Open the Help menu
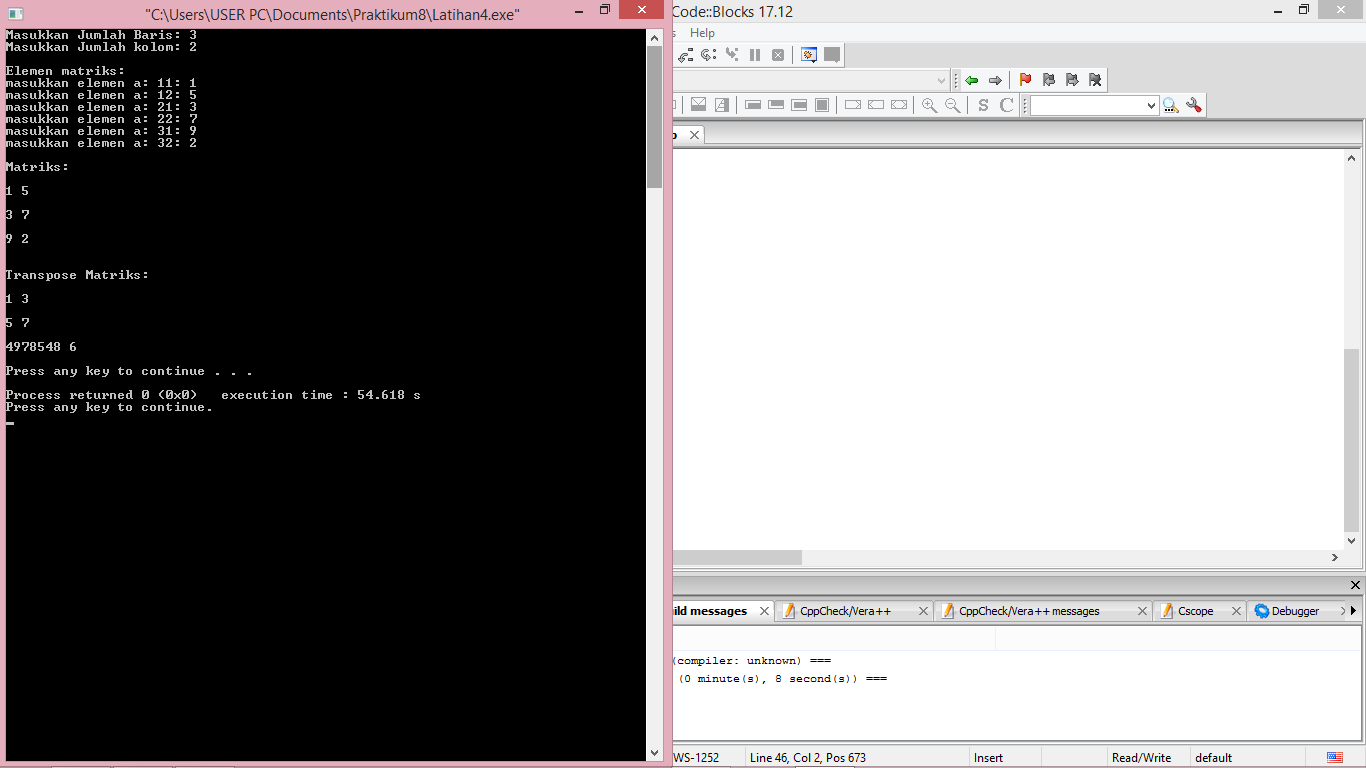 [x=702, y=33]
